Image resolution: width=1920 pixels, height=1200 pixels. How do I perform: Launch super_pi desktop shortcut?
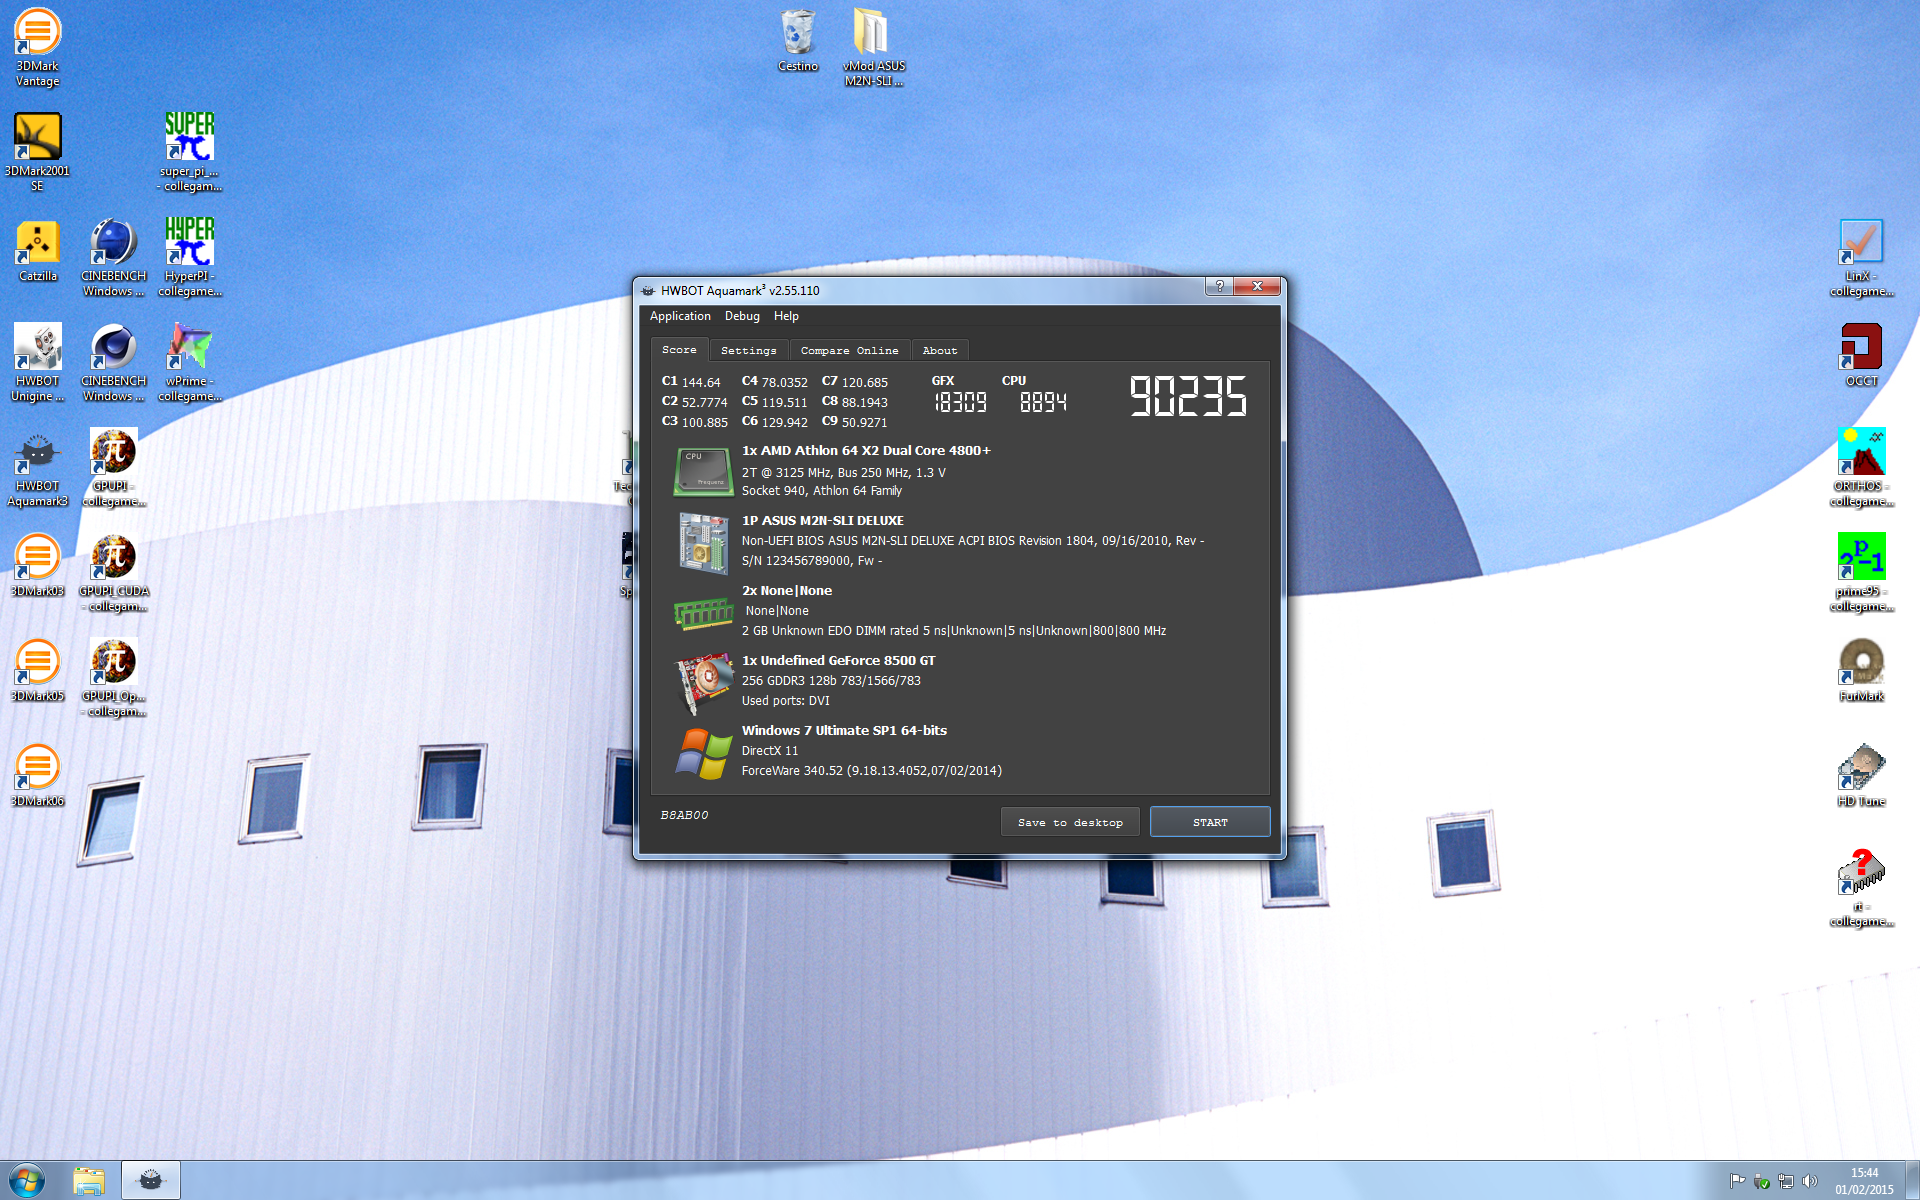(189, 152)
